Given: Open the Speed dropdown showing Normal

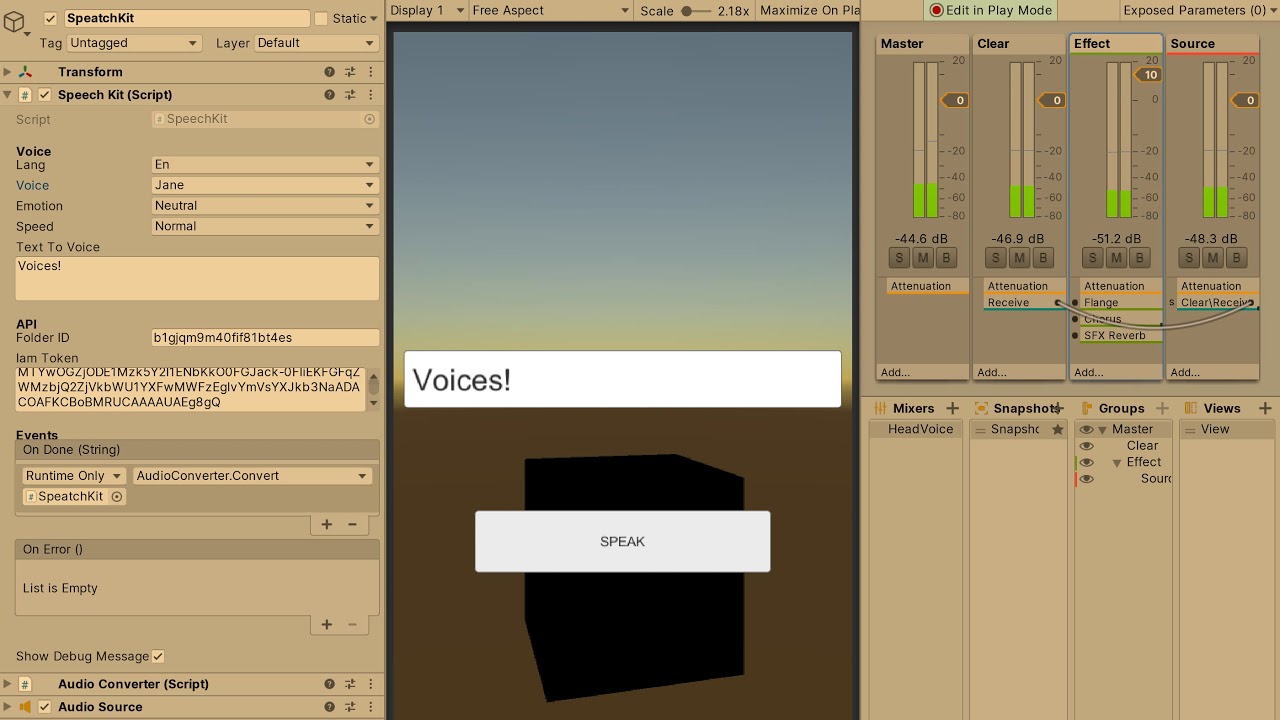Looking at the screenshot, I should (x=265, y=226).
